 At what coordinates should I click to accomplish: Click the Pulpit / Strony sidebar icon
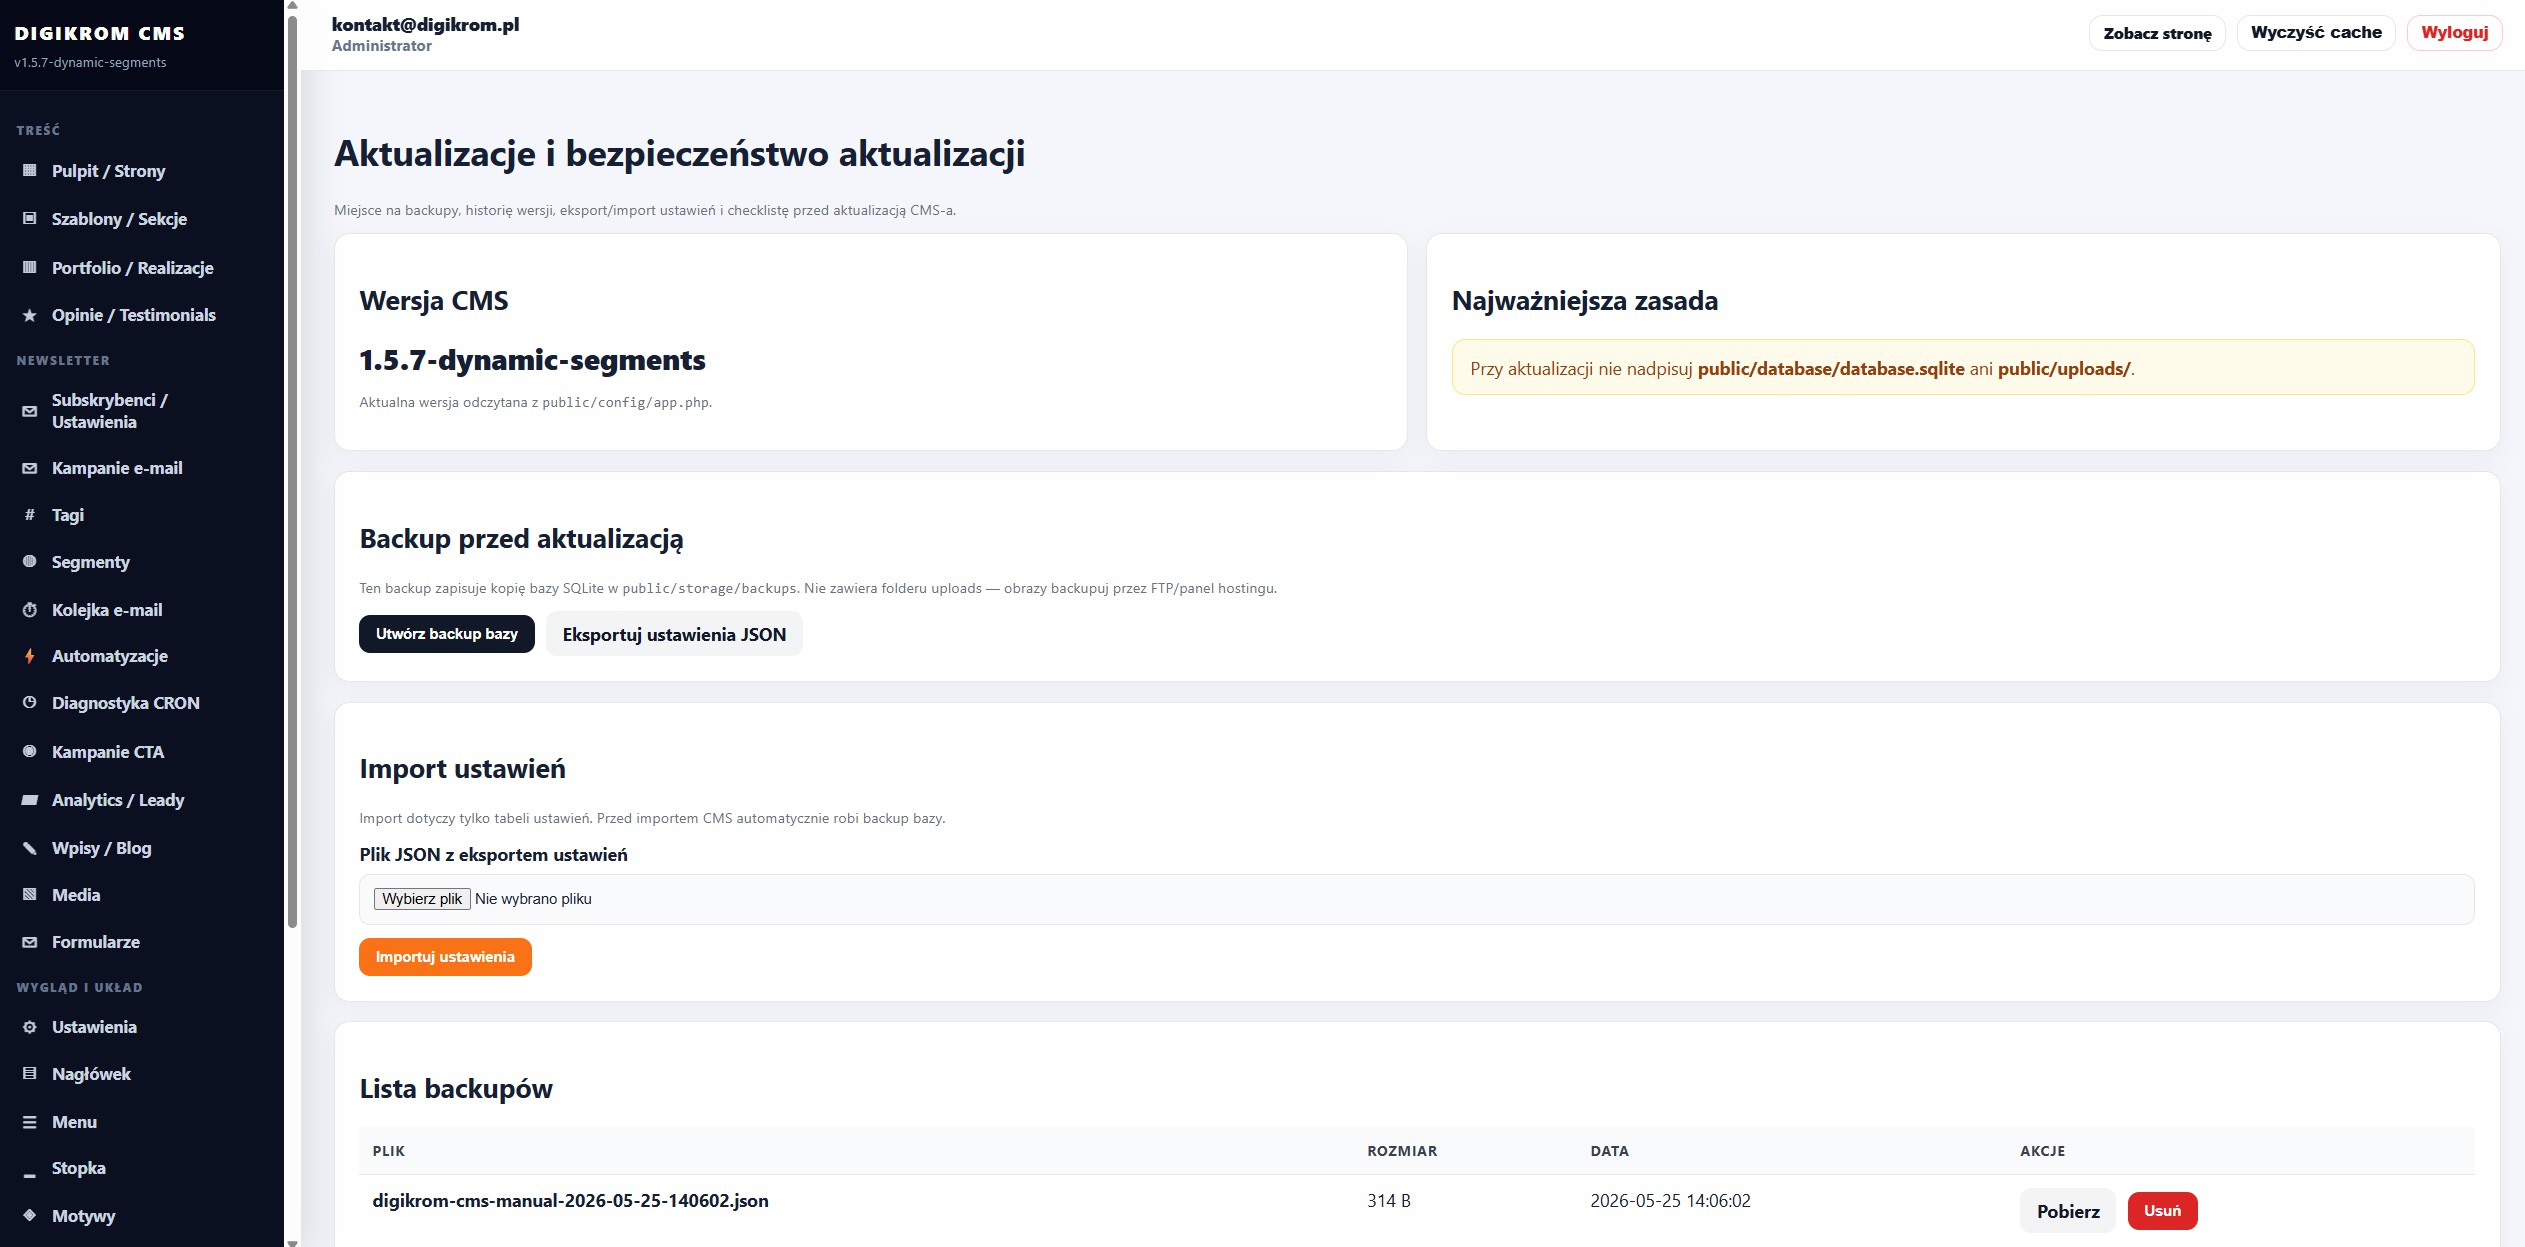coord(30,170)
